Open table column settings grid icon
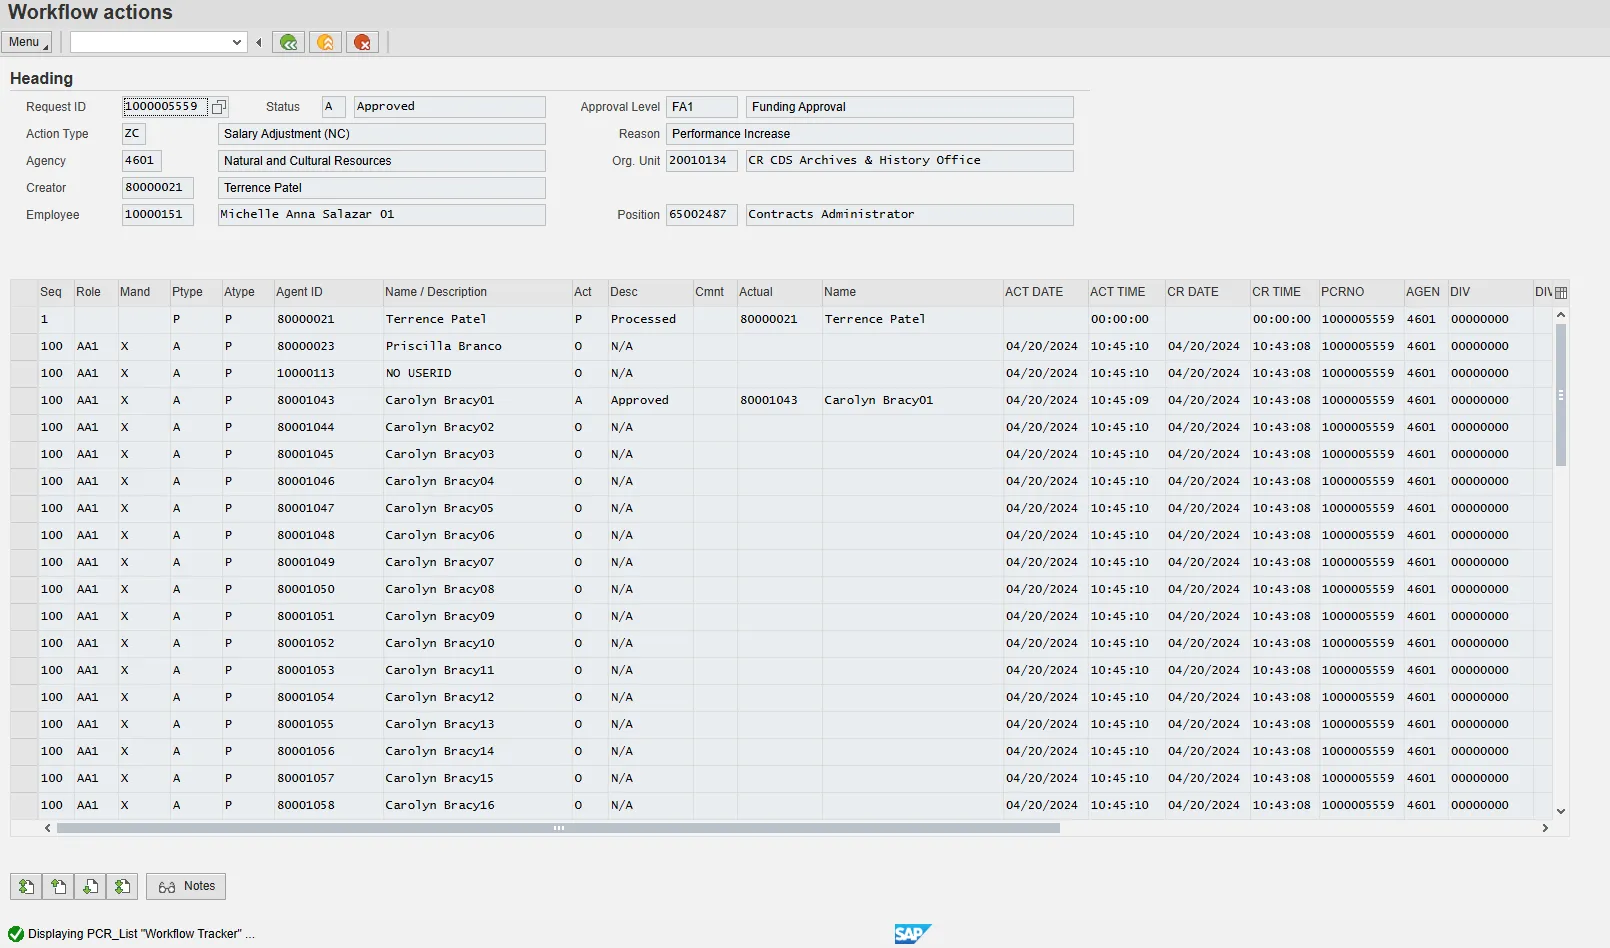 pyautogui.click(x=1561, y=293)
